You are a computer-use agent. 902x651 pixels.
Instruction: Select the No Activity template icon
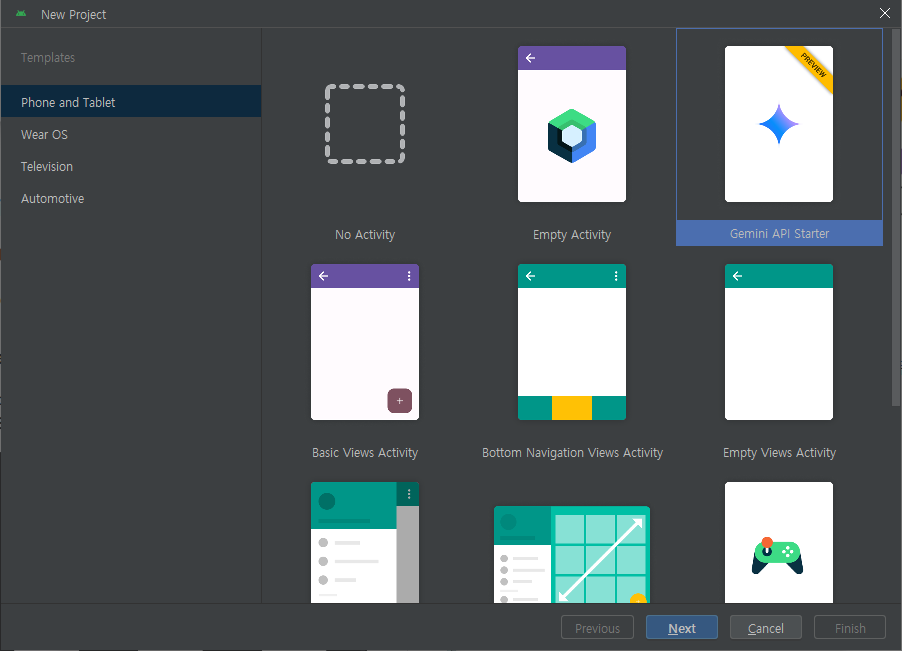(x=364, y=123)
